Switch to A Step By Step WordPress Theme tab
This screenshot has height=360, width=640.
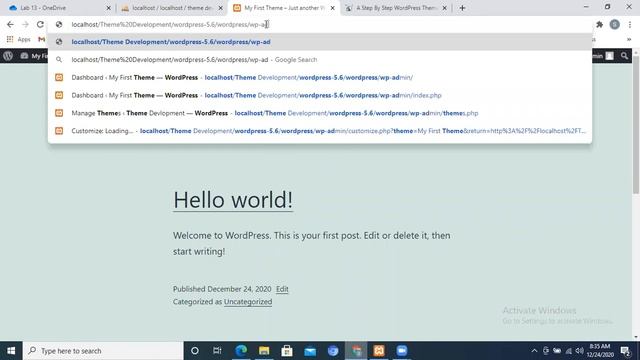(x=395, y=8)
